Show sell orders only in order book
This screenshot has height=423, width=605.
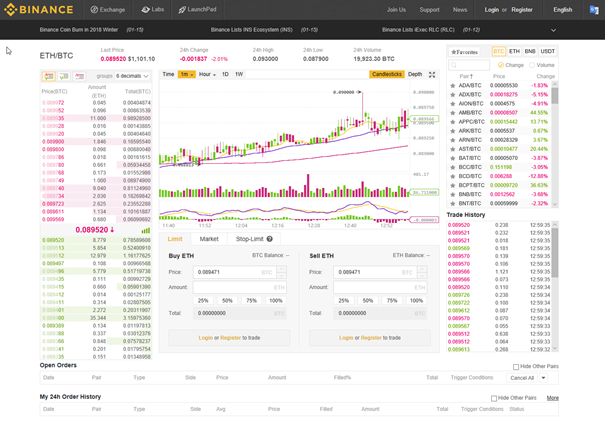(79, 76)
